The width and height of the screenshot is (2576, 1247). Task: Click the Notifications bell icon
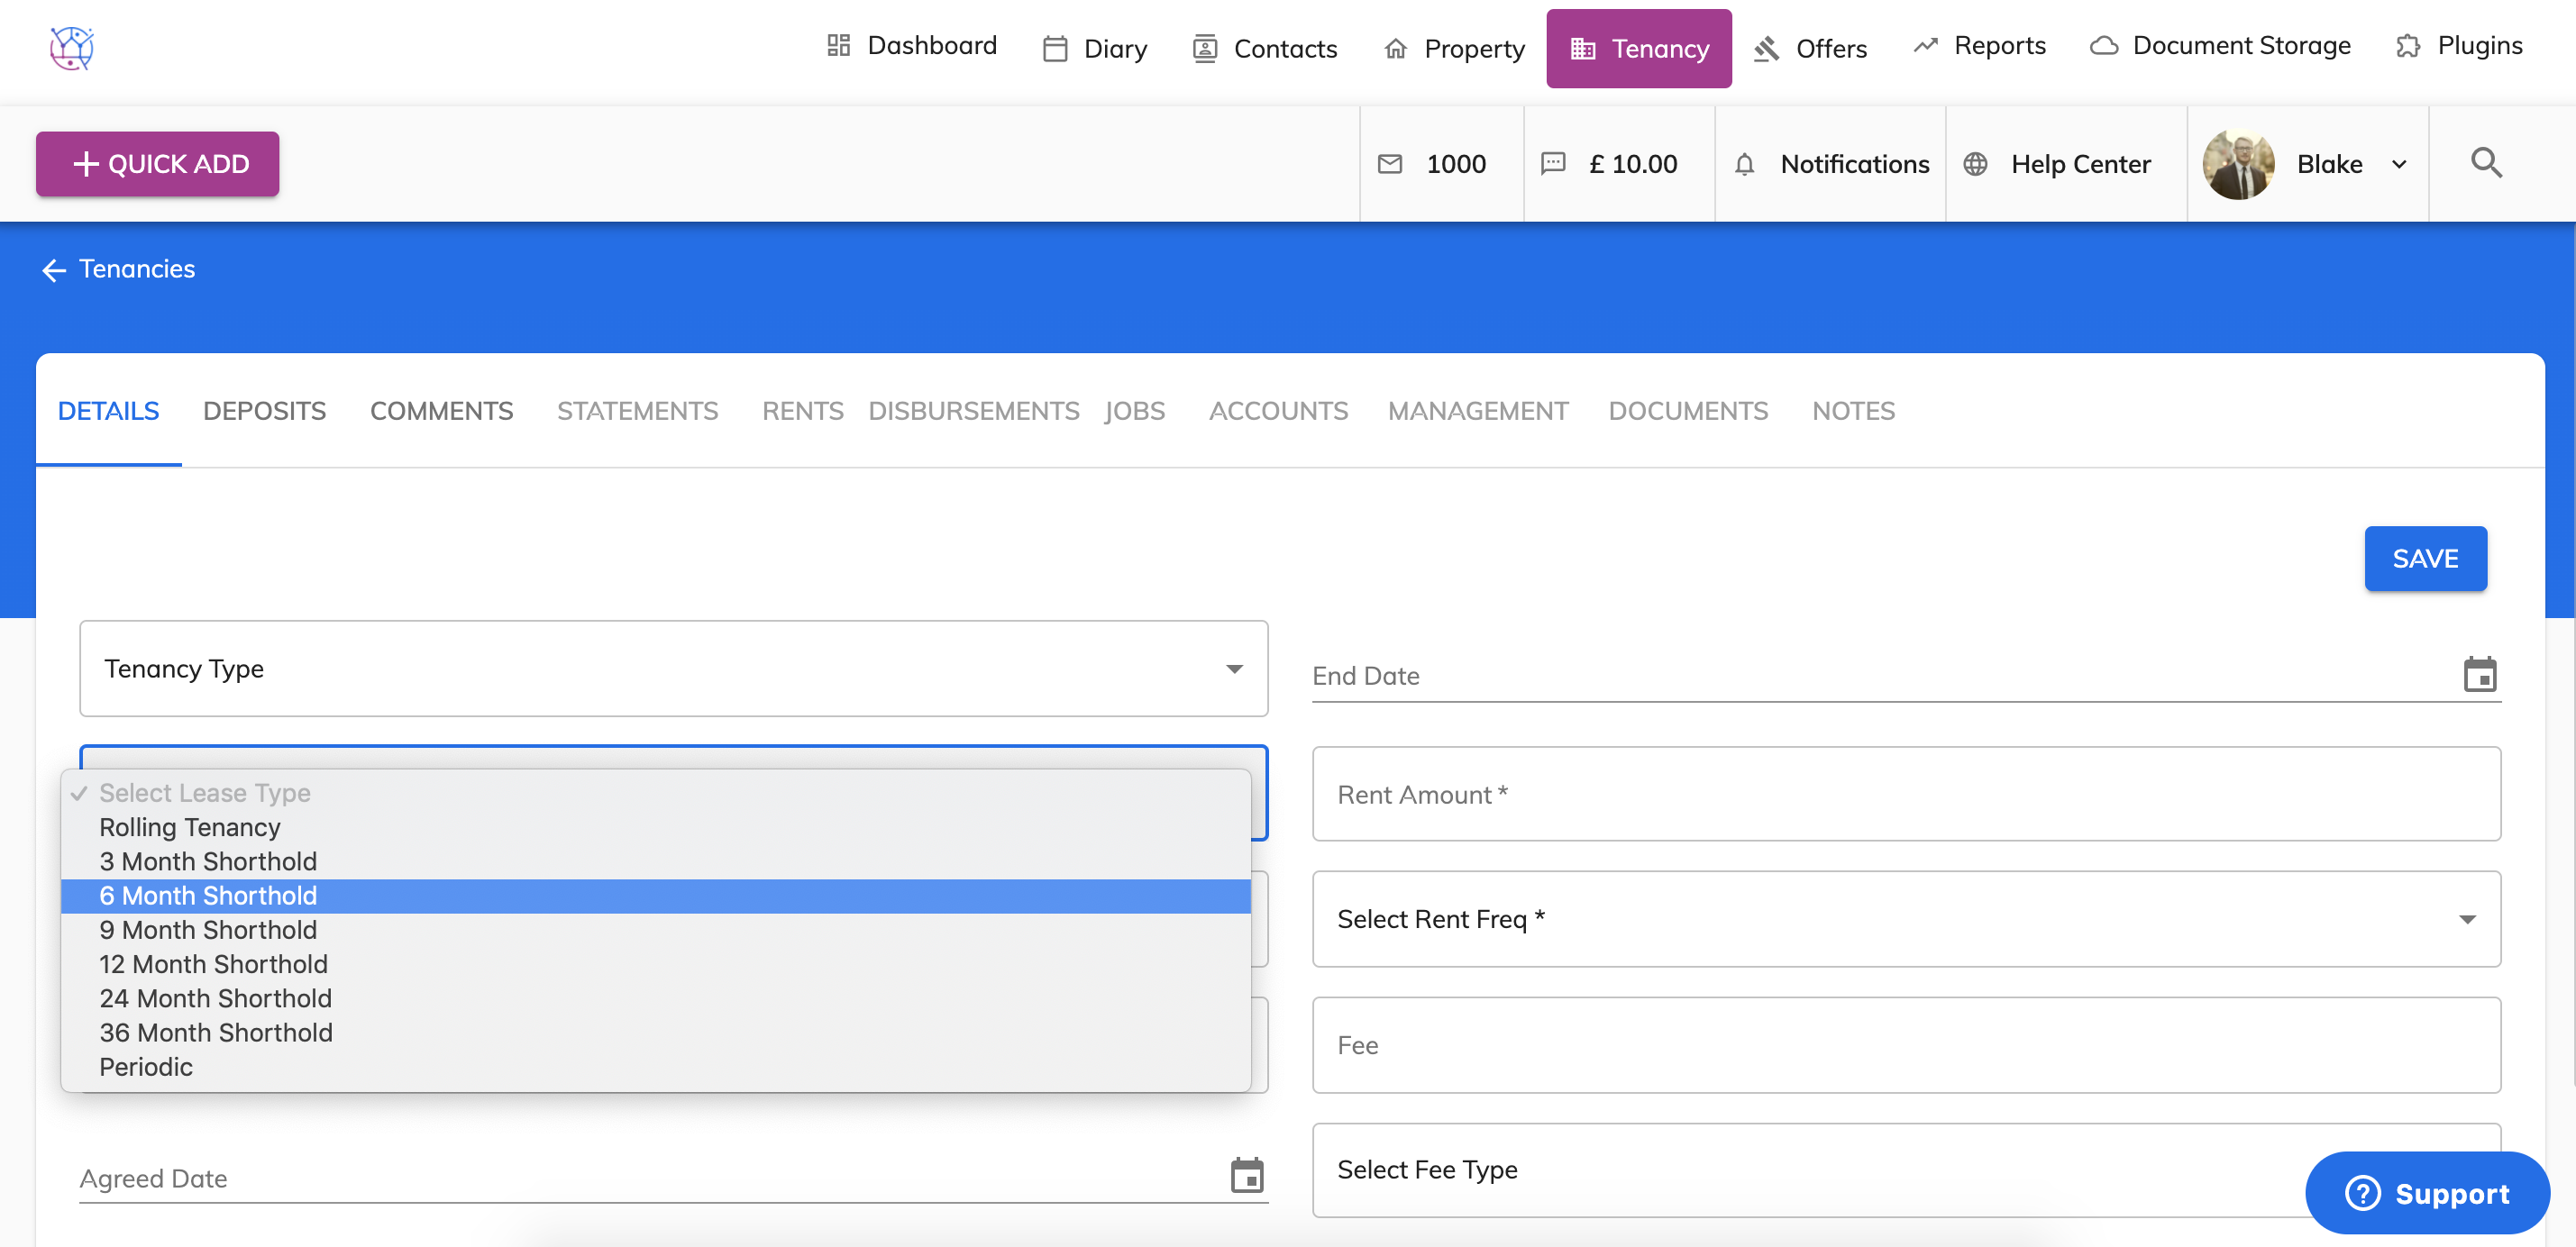pyautogui.click(x=1744, y=164)
